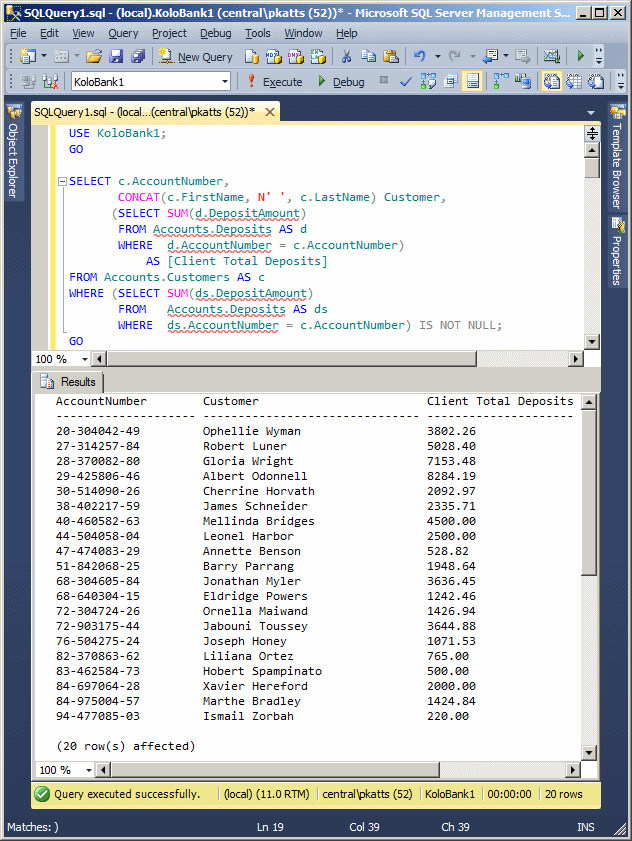Viewport: 632px width, 841px height.
Task: Click the Execute button
Action: tap(275, 82)
